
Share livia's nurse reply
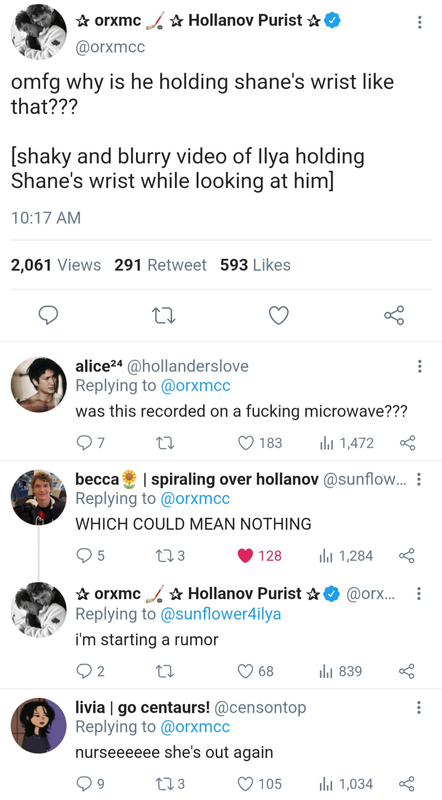click(408, 783)
